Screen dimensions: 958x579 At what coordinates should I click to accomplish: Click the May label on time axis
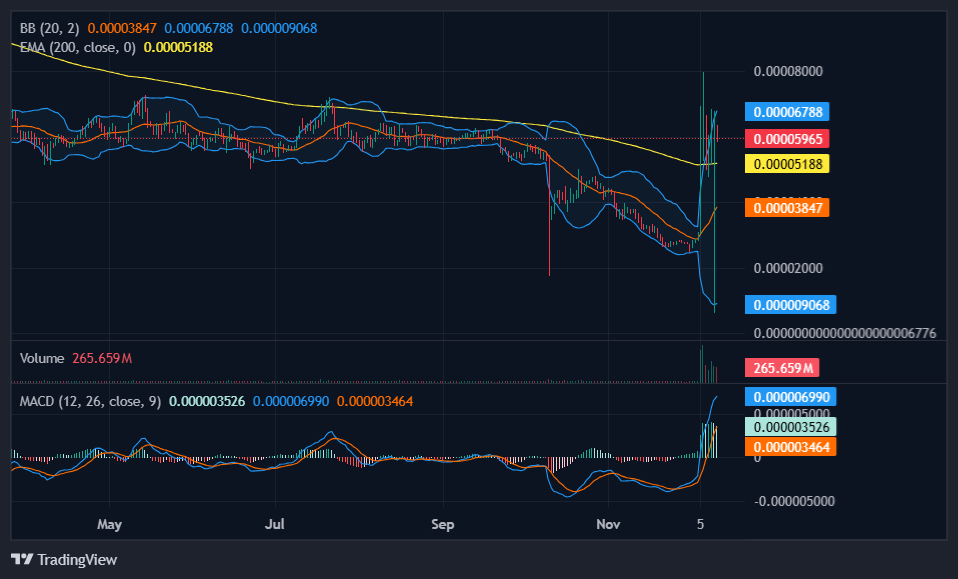click(x=109, y=523)
